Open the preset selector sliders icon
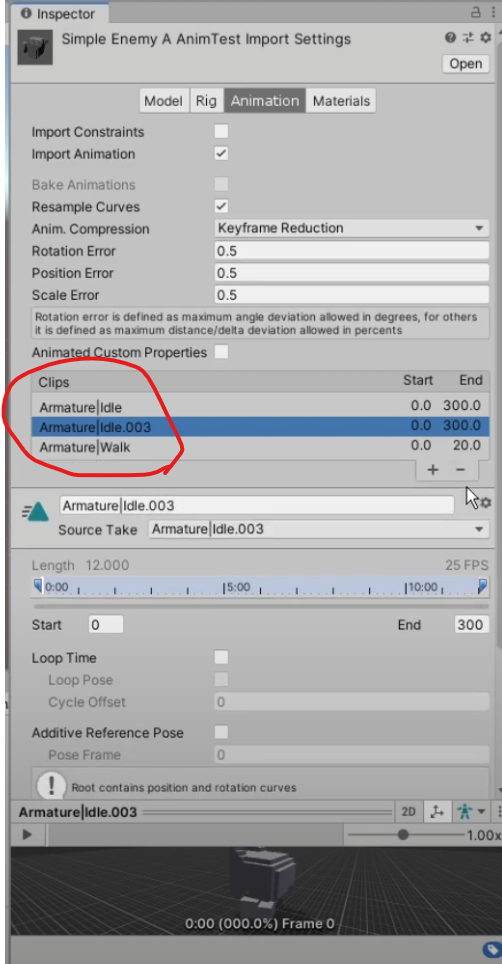Image resolution: width=502 pixels, height=964 pixels. 468,38
